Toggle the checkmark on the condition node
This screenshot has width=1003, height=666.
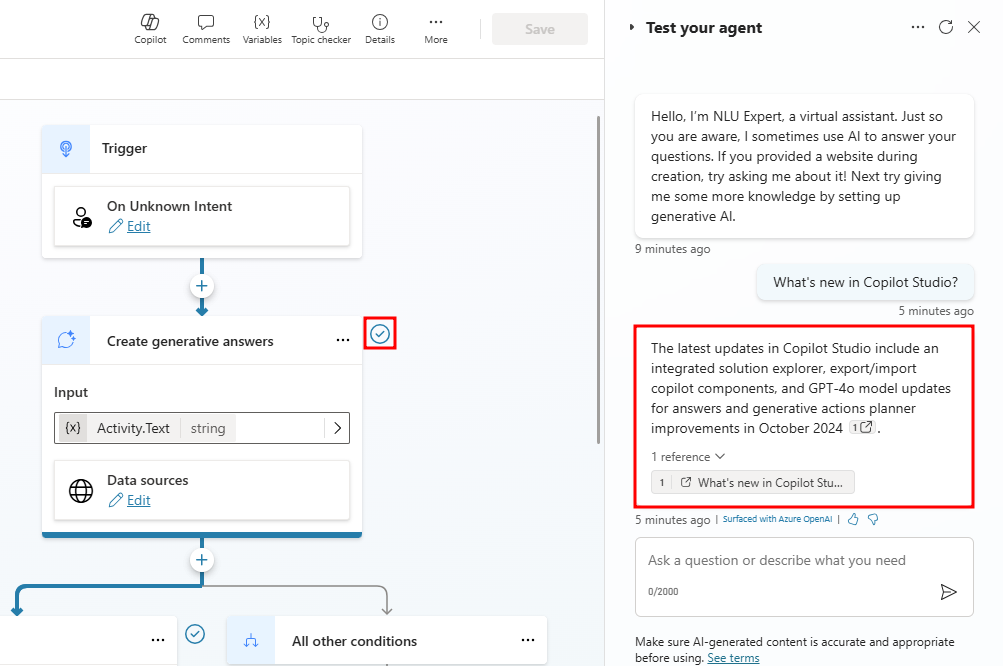tap(195, 634)
